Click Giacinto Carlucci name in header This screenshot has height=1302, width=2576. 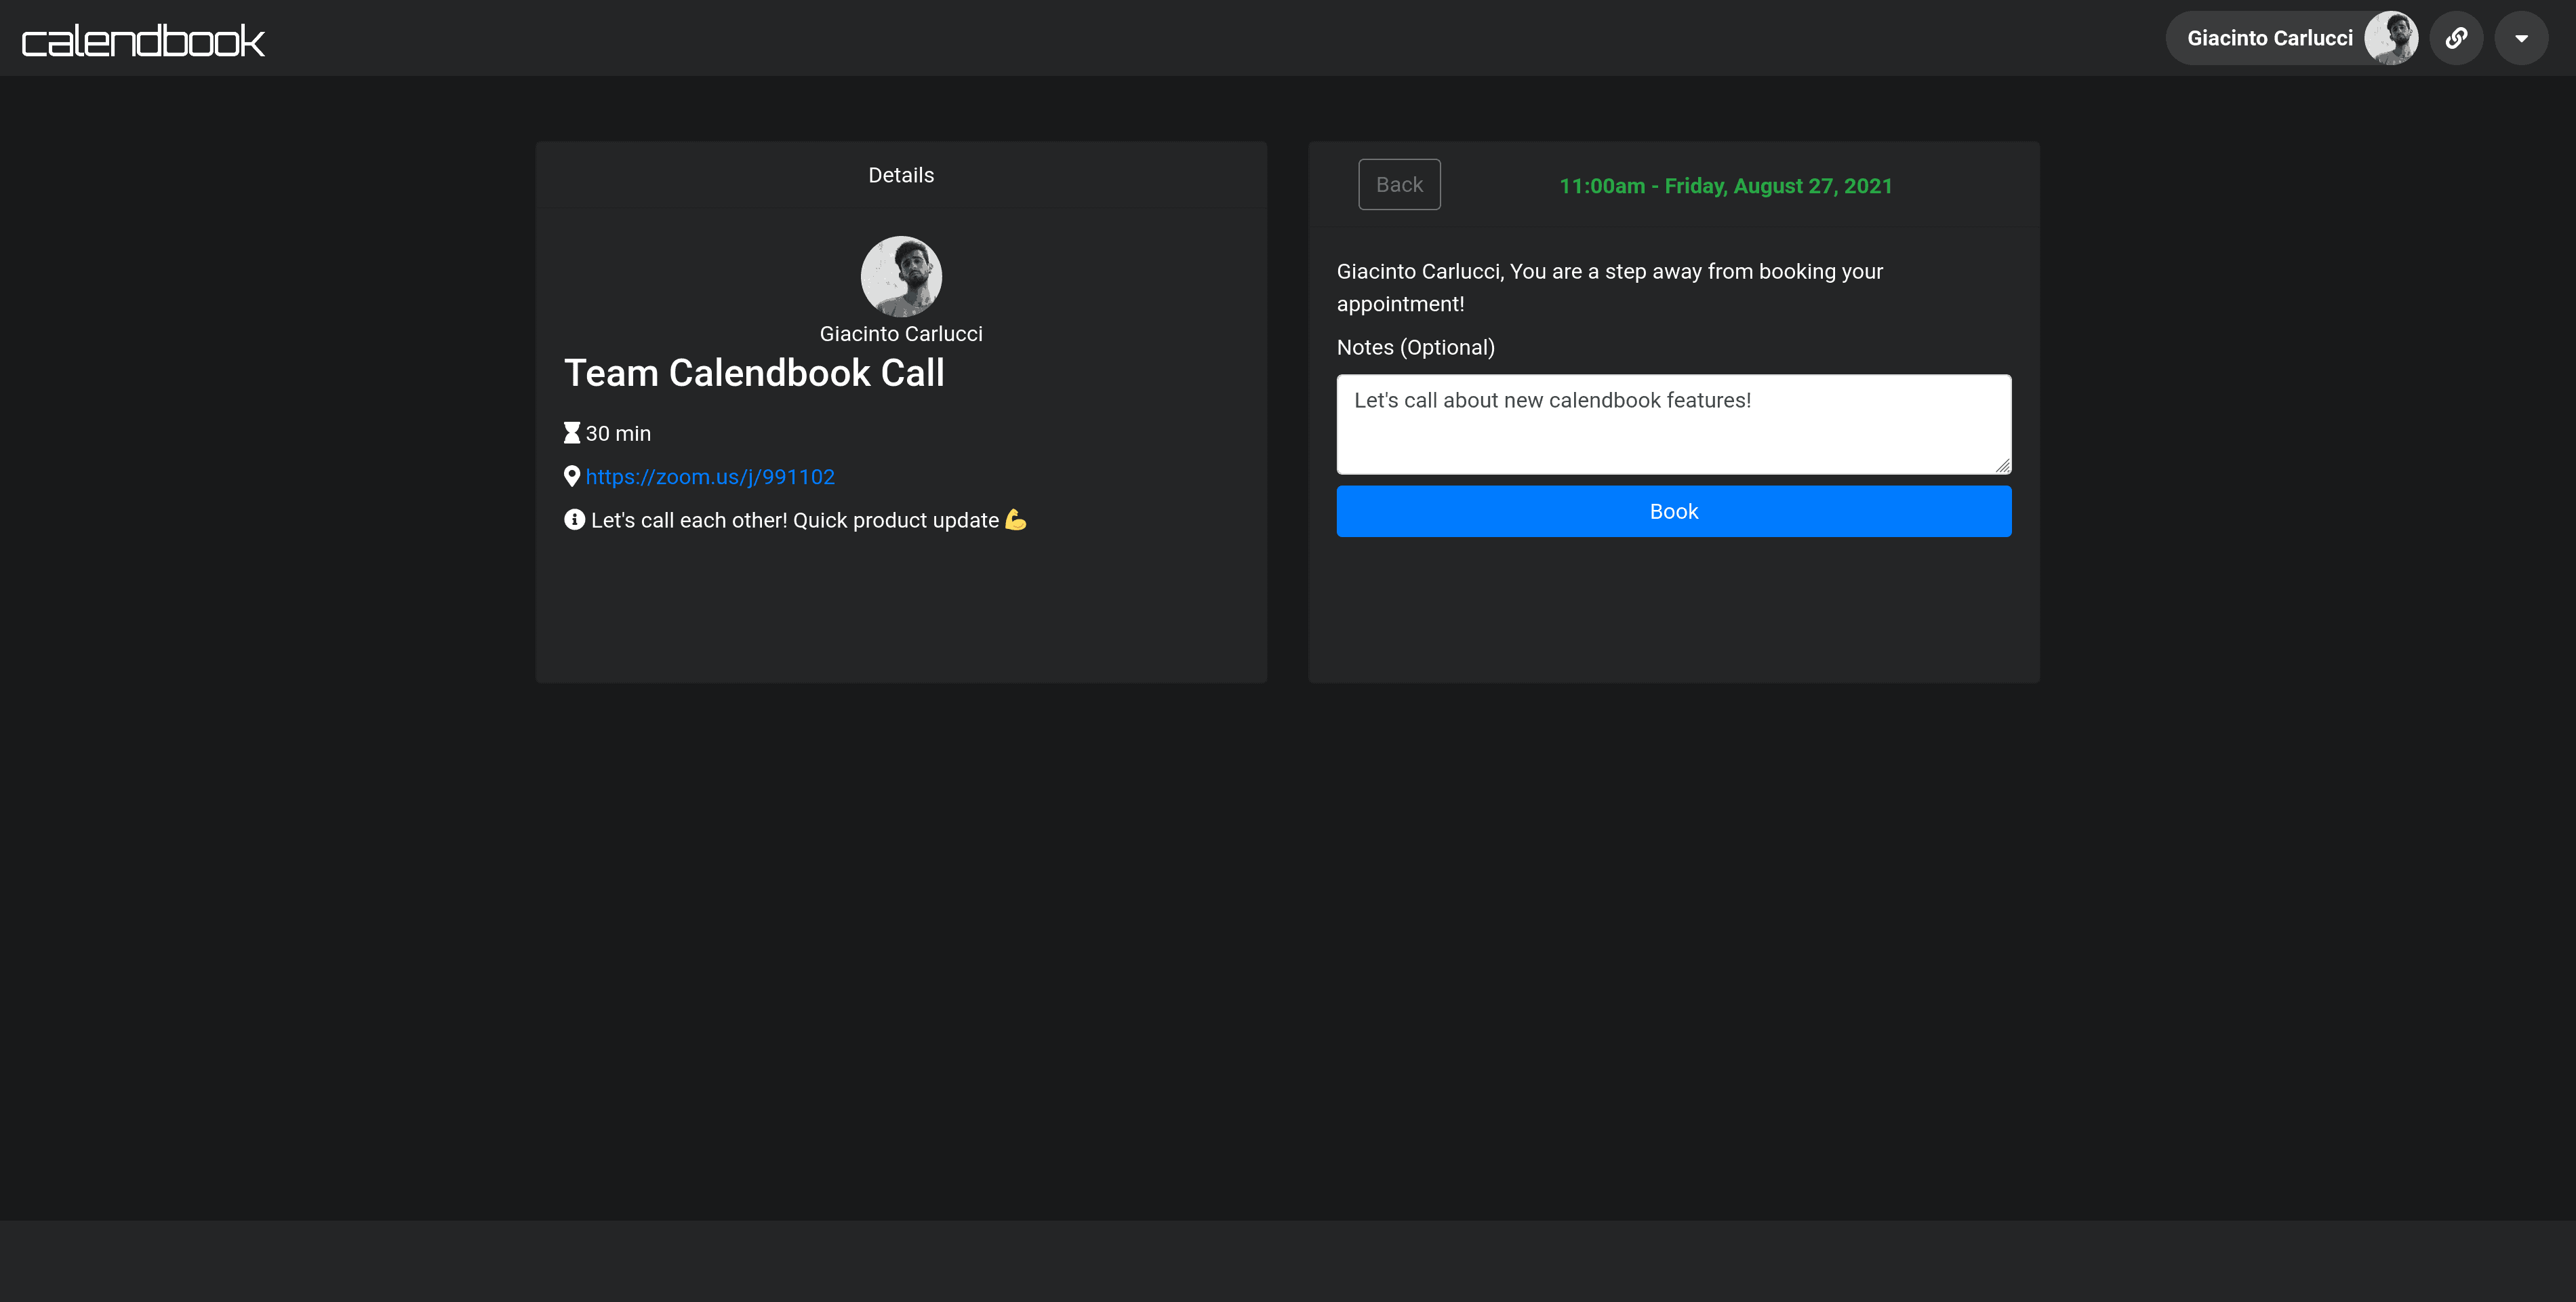tap(2269, 38)
